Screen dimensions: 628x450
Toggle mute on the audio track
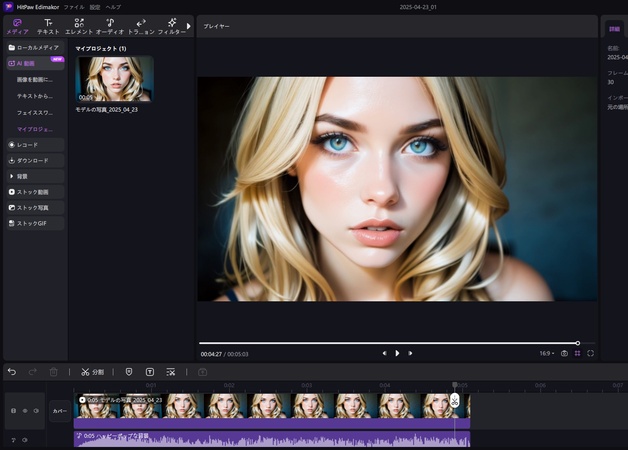[x=25, y=439]
